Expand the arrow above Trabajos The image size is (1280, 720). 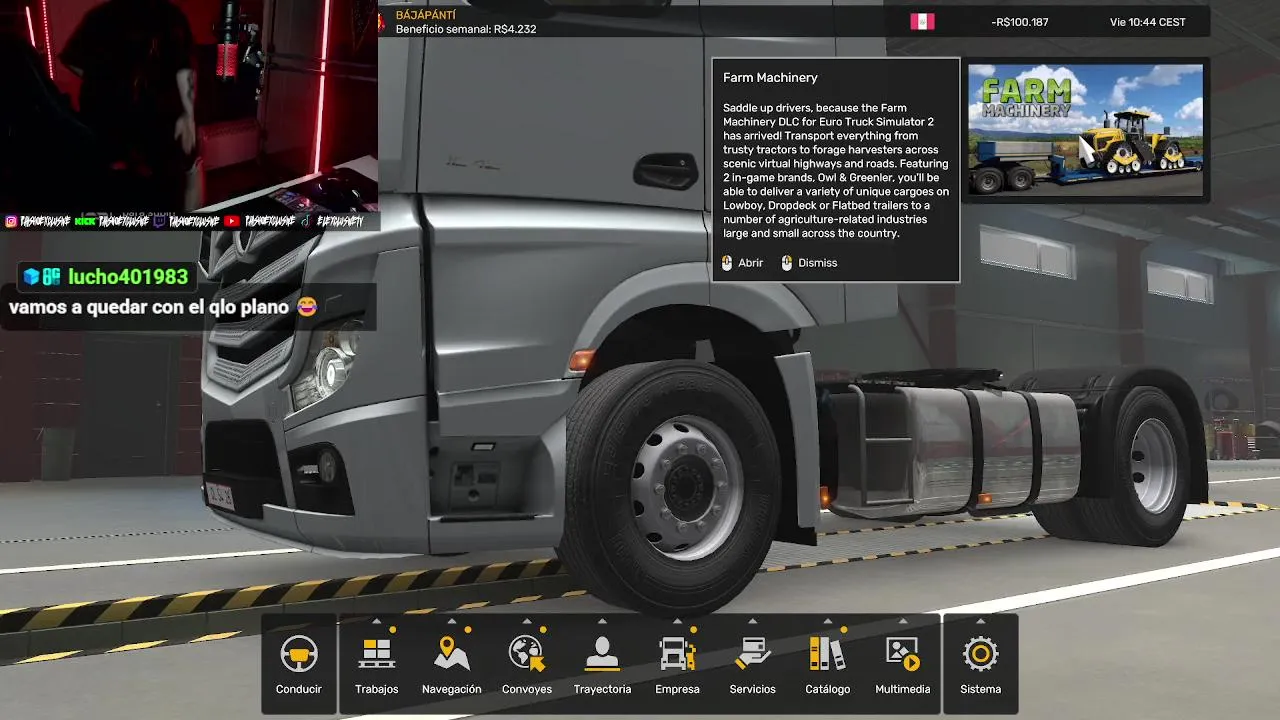click(376, 621)
